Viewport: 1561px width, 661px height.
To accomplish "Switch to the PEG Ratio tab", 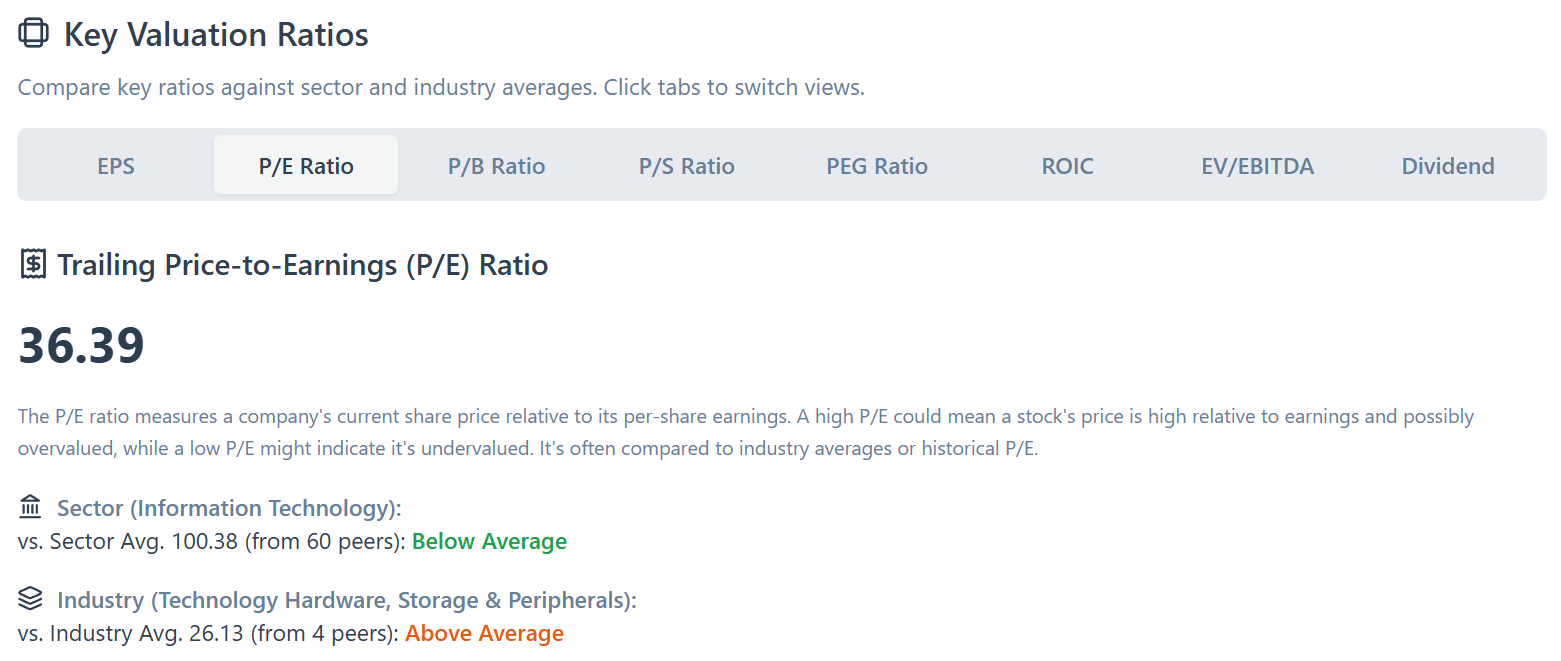I will (x=877, y=166).
